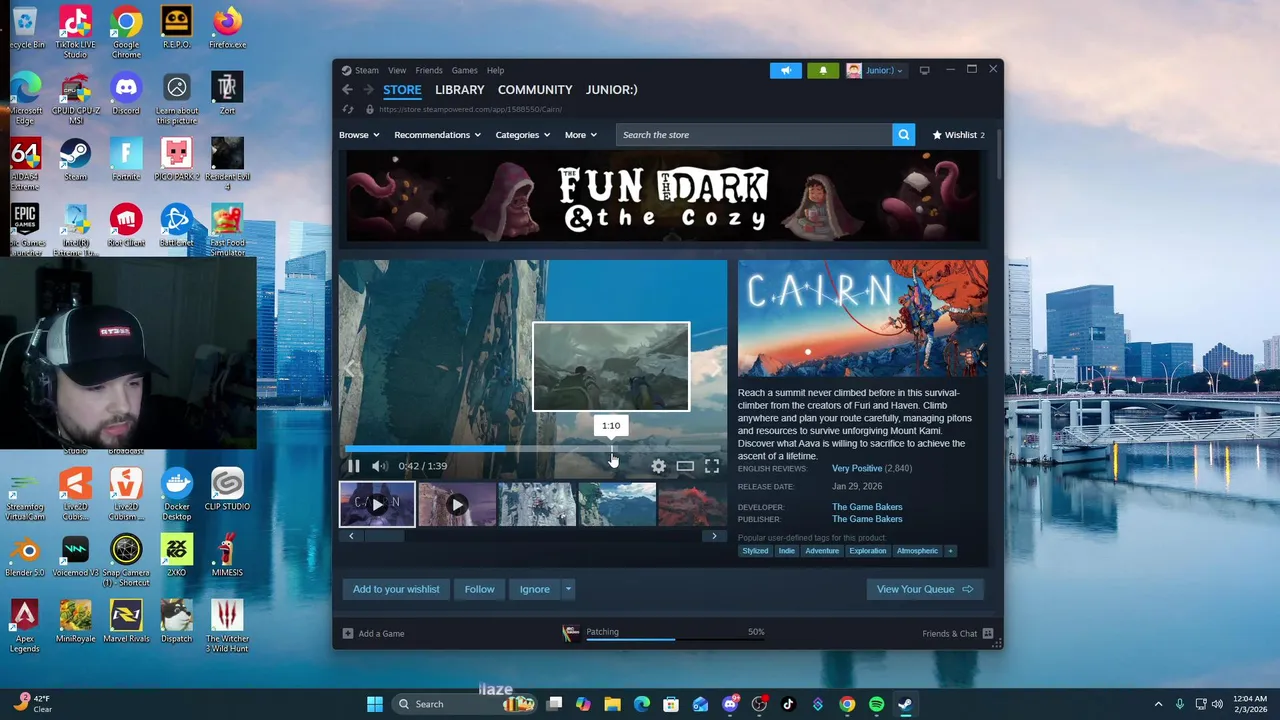The image size is (1280, 720).
Task: Click View Your Queue
Action: tap(925, 589)
